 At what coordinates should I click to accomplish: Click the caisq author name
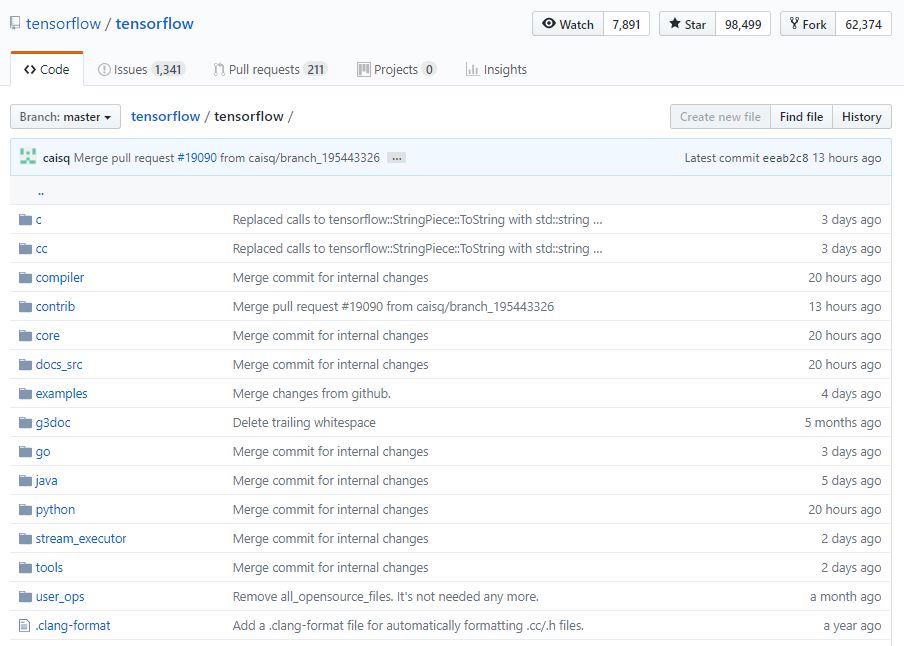56,157
